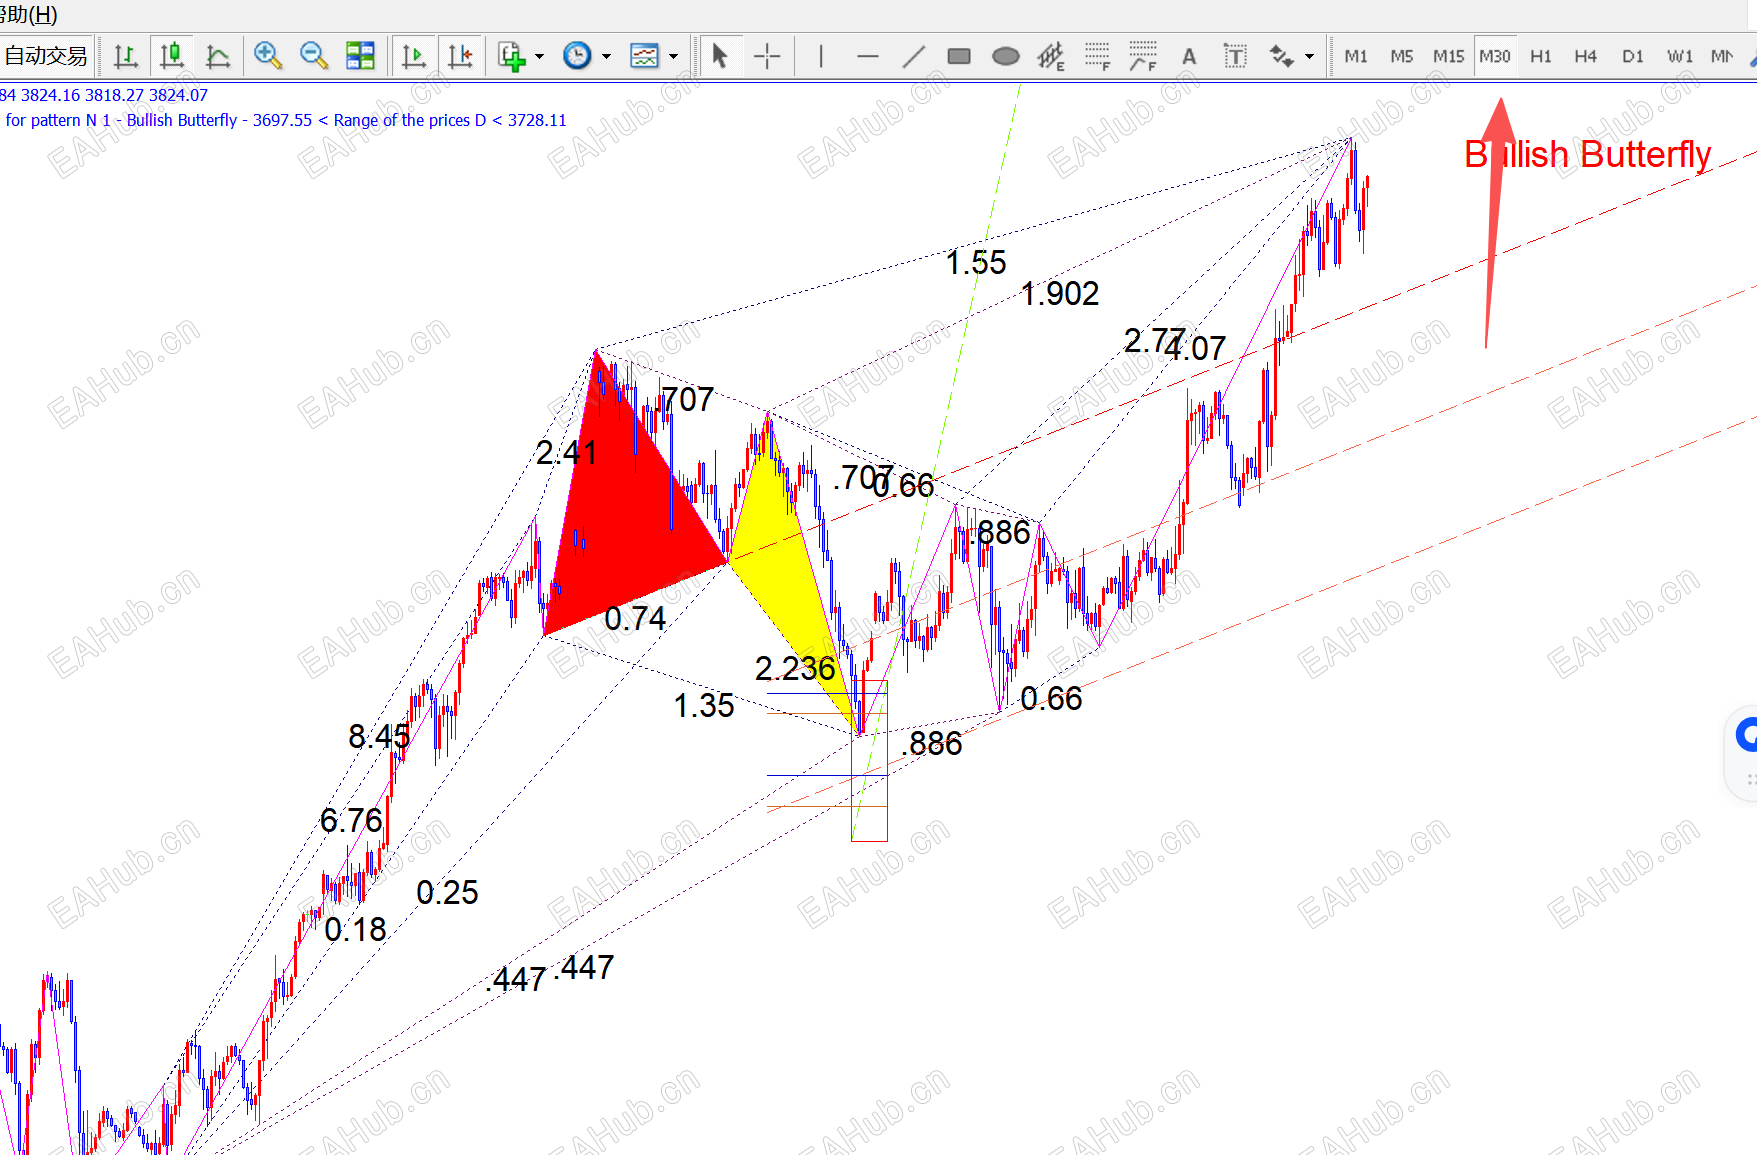The image size is (1757, 1155).
Task: Select the Fibonacci retracement tool
Action: click(x=1098, y=56)
